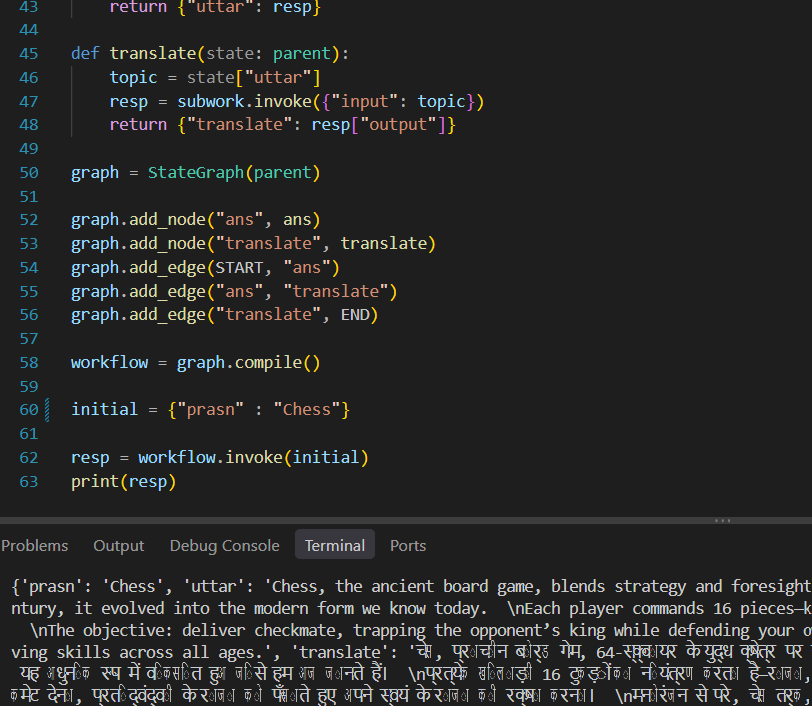Select the Terminal tab
The height and width of the screenshot is (706, 812).
335,544
